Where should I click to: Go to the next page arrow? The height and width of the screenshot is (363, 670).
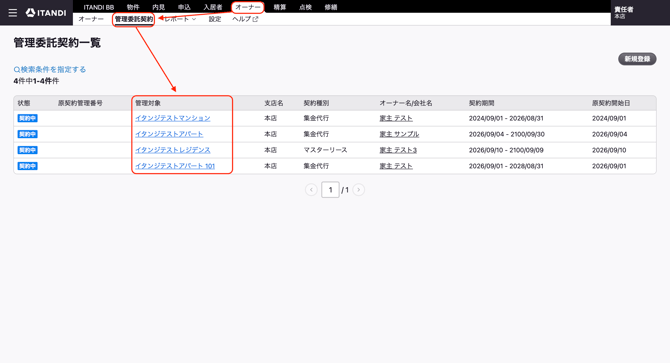(x=359, y=190)
